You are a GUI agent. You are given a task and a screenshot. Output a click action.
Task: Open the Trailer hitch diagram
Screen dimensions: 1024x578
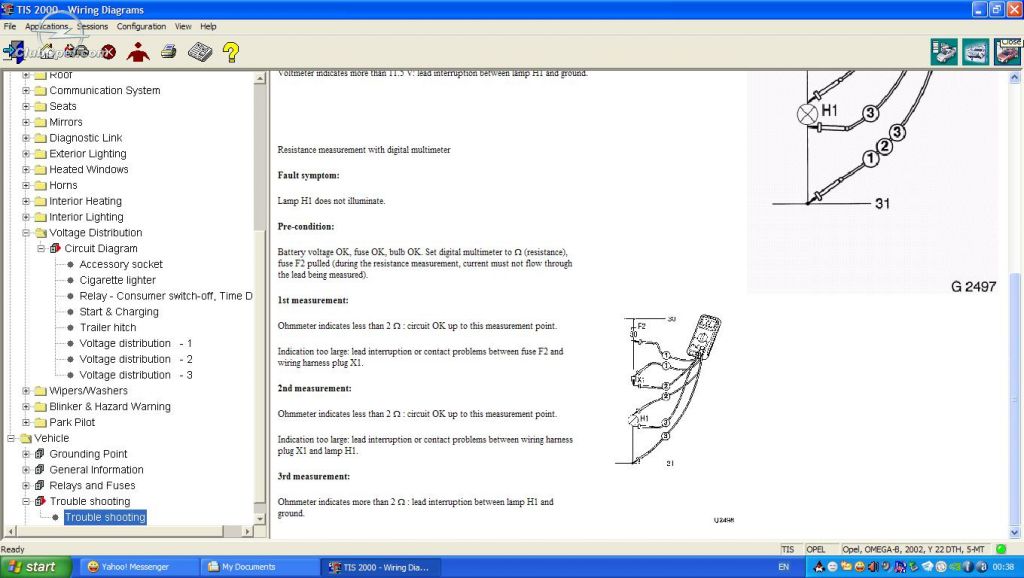pyautogui.click(x=108, y=328)
